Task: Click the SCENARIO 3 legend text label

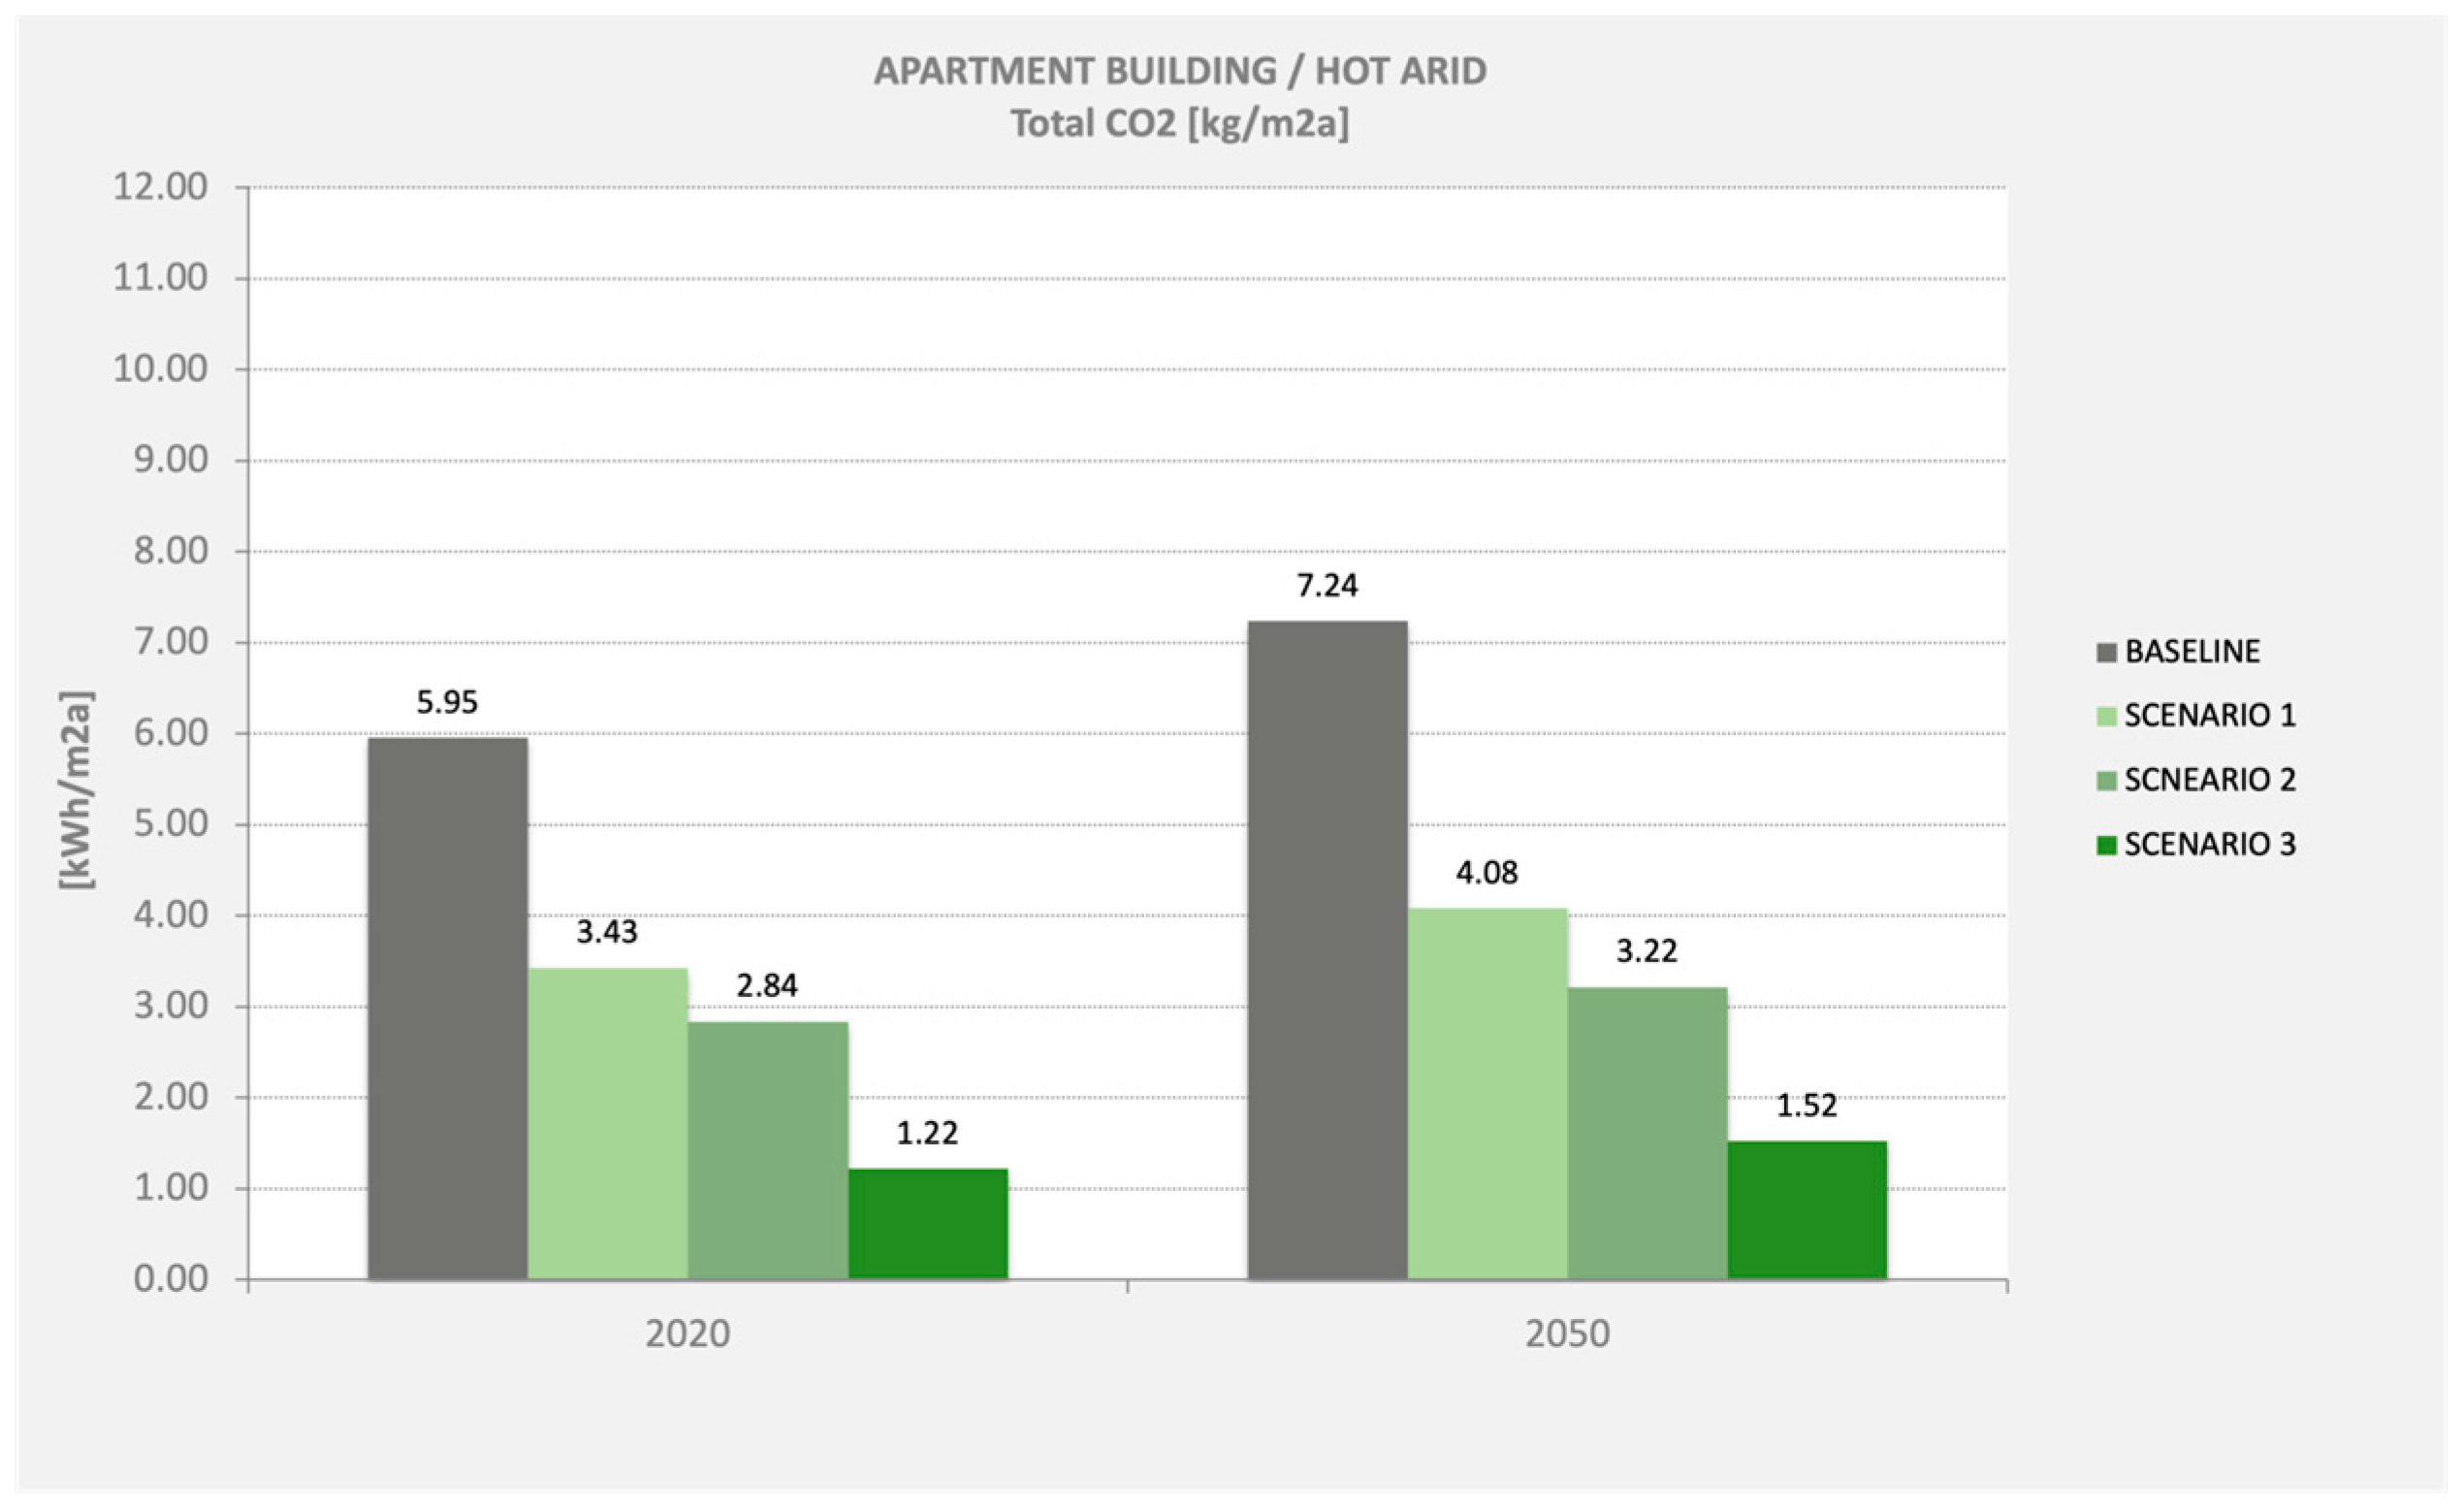Action: tap(2209, 845)
